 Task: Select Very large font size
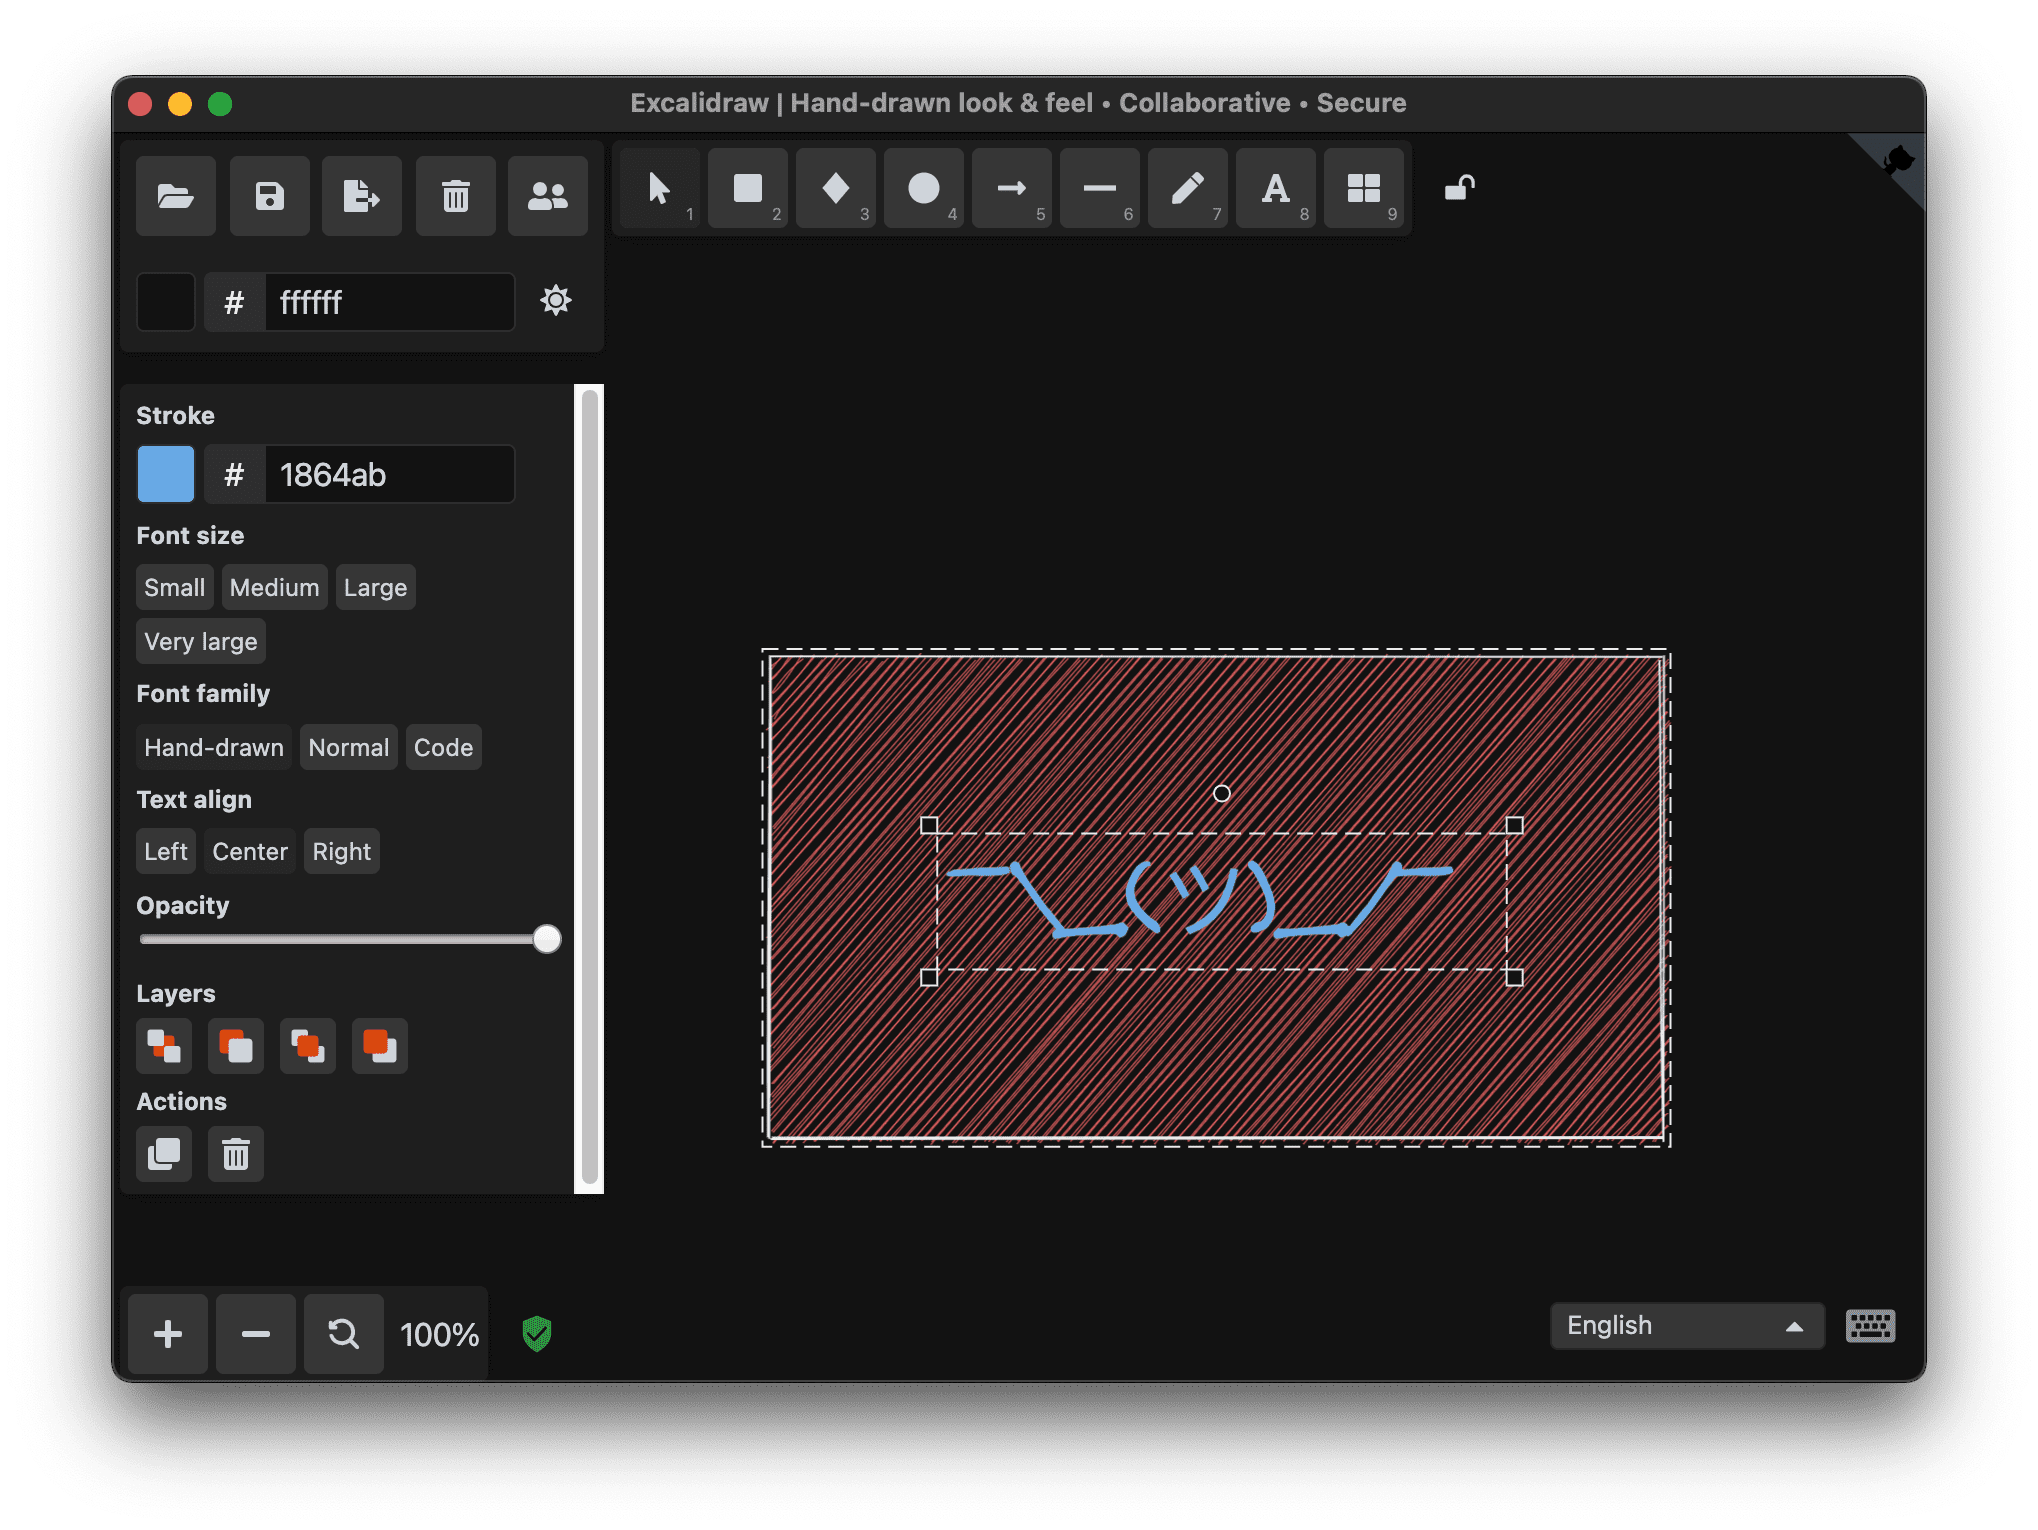[199, 640]
